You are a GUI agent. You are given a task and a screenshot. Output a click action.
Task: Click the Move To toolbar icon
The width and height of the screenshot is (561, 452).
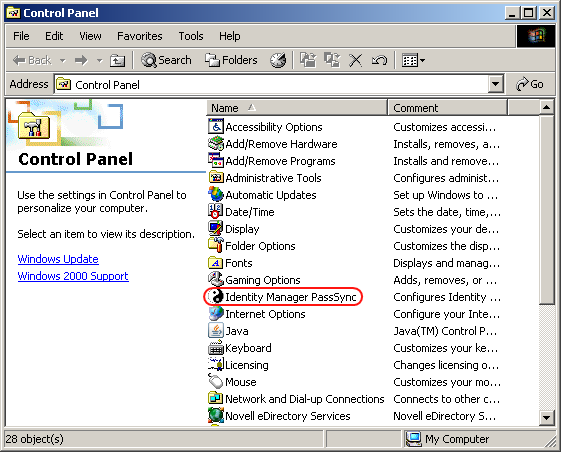[x=308, y=60]
